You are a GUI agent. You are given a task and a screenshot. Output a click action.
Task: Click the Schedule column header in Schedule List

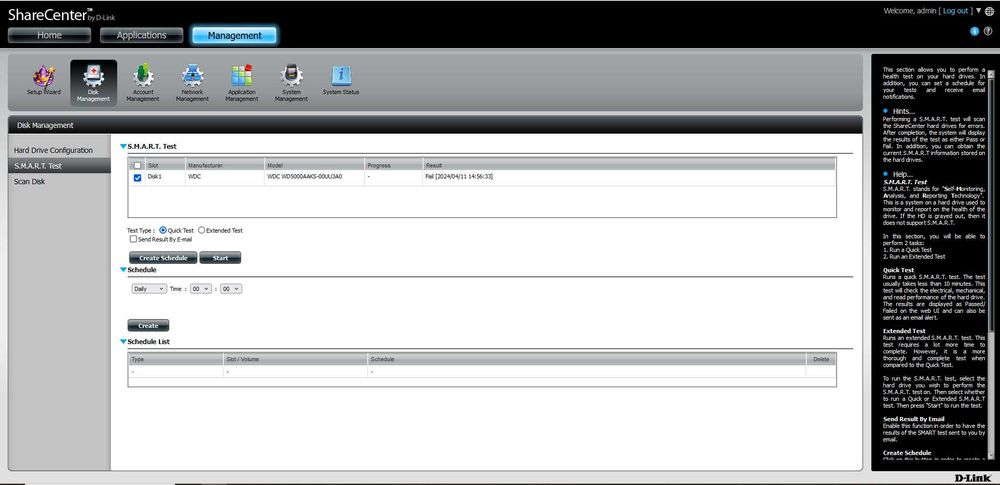(x=587, y=359)
